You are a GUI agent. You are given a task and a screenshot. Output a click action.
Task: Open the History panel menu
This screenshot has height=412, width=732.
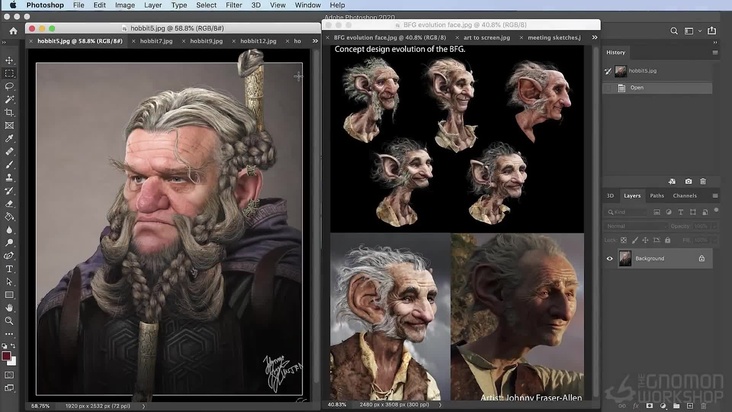pyautogui.click(x=715, y=52)
